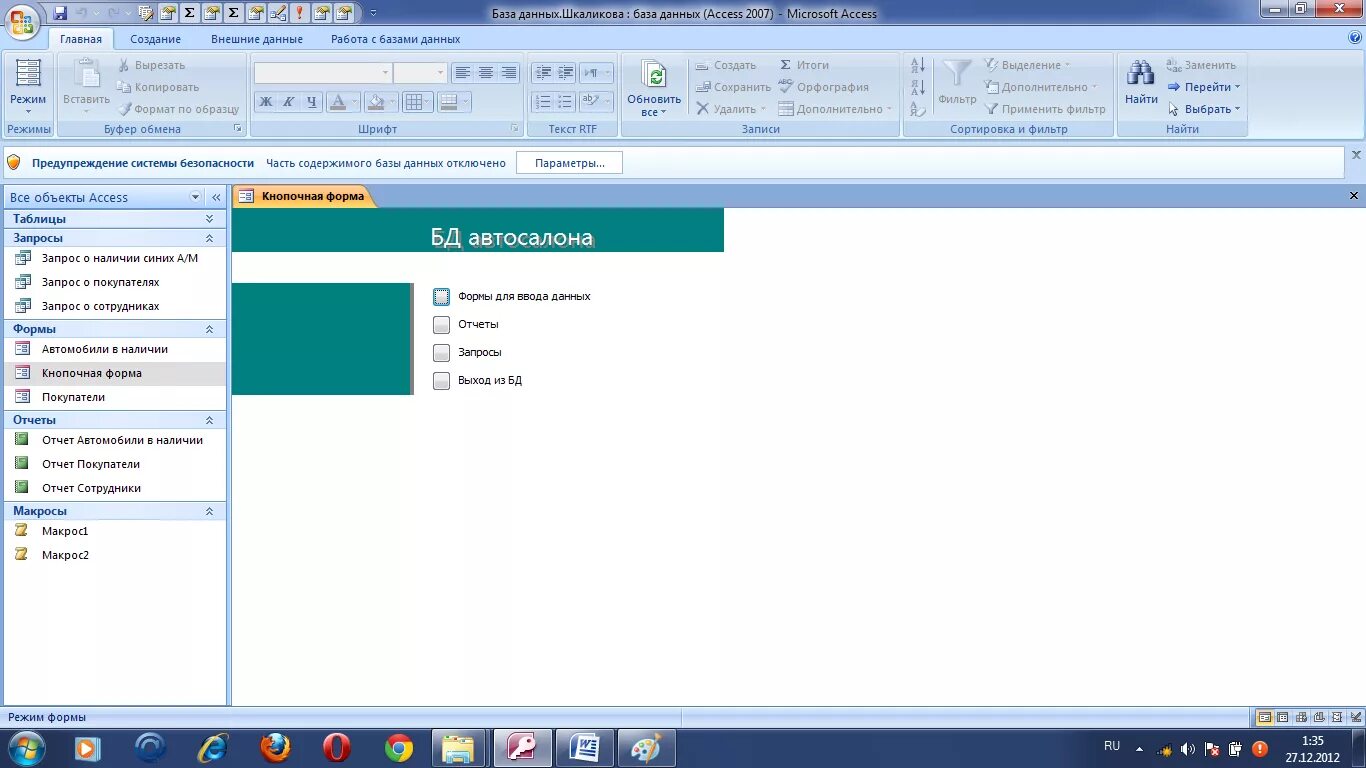Switch to the Создание ribbon tab

tap(155, 39)
